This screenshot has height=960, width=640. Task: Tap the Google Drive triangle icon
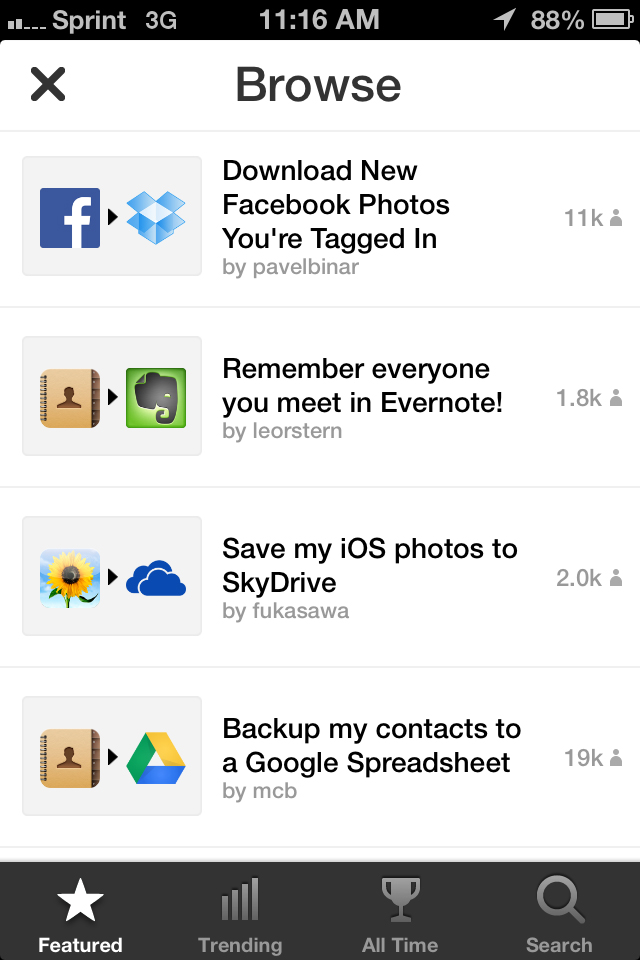[x=156, y=758]
